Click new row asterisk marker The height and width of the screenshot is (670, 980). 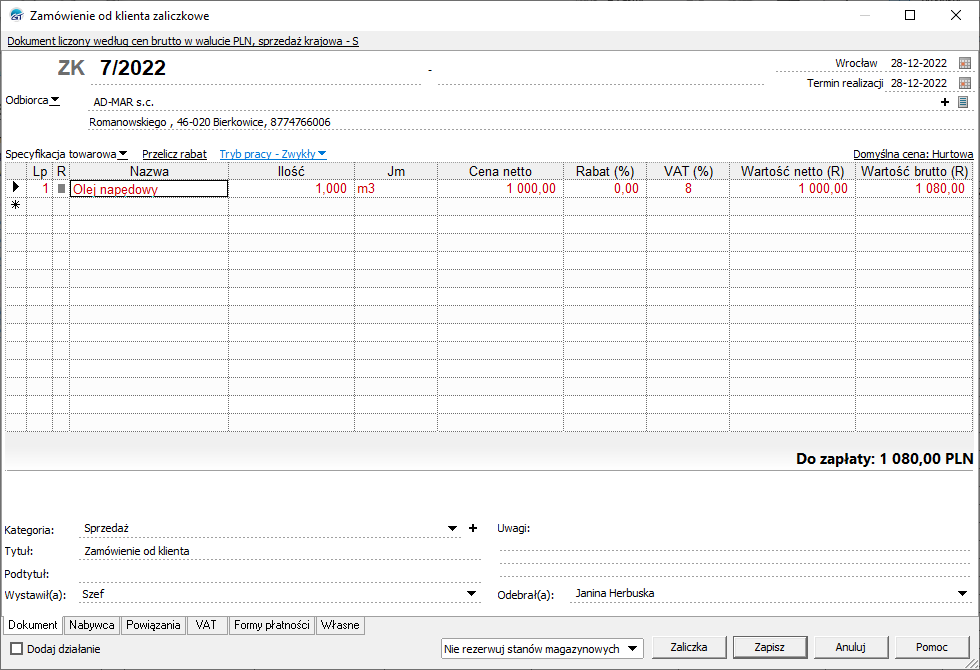pos(16,205)
